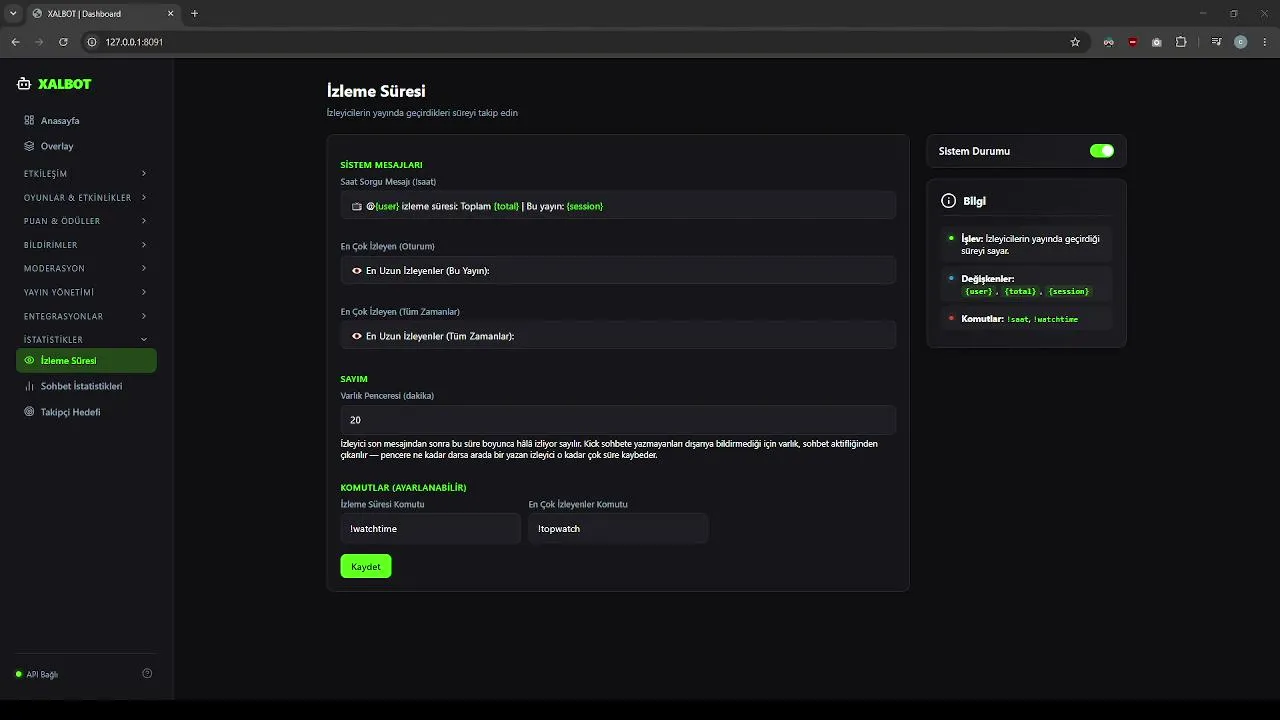Click the {session} variable tag in Bilgi
Viewport: 1280px width, 720px height.
[x=1068, y=291]
